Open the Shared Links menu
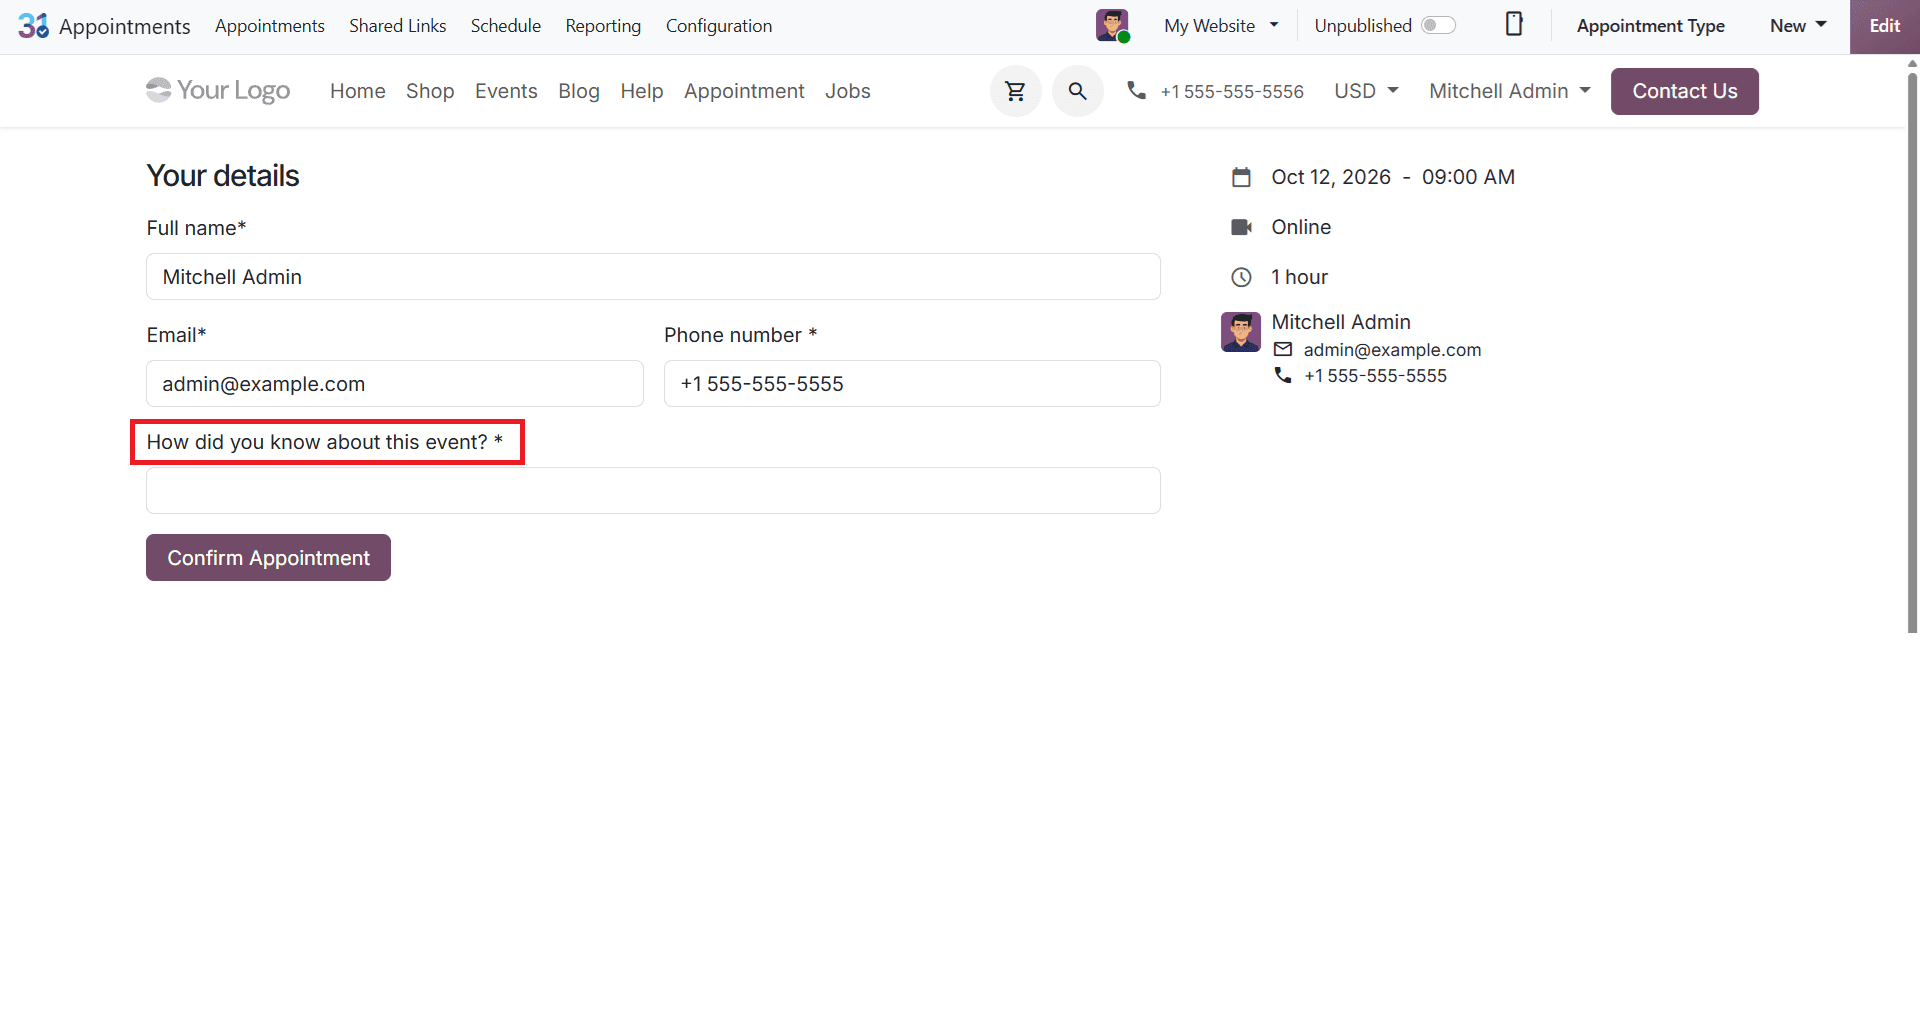1920x1032 pixels. [398, 26]
